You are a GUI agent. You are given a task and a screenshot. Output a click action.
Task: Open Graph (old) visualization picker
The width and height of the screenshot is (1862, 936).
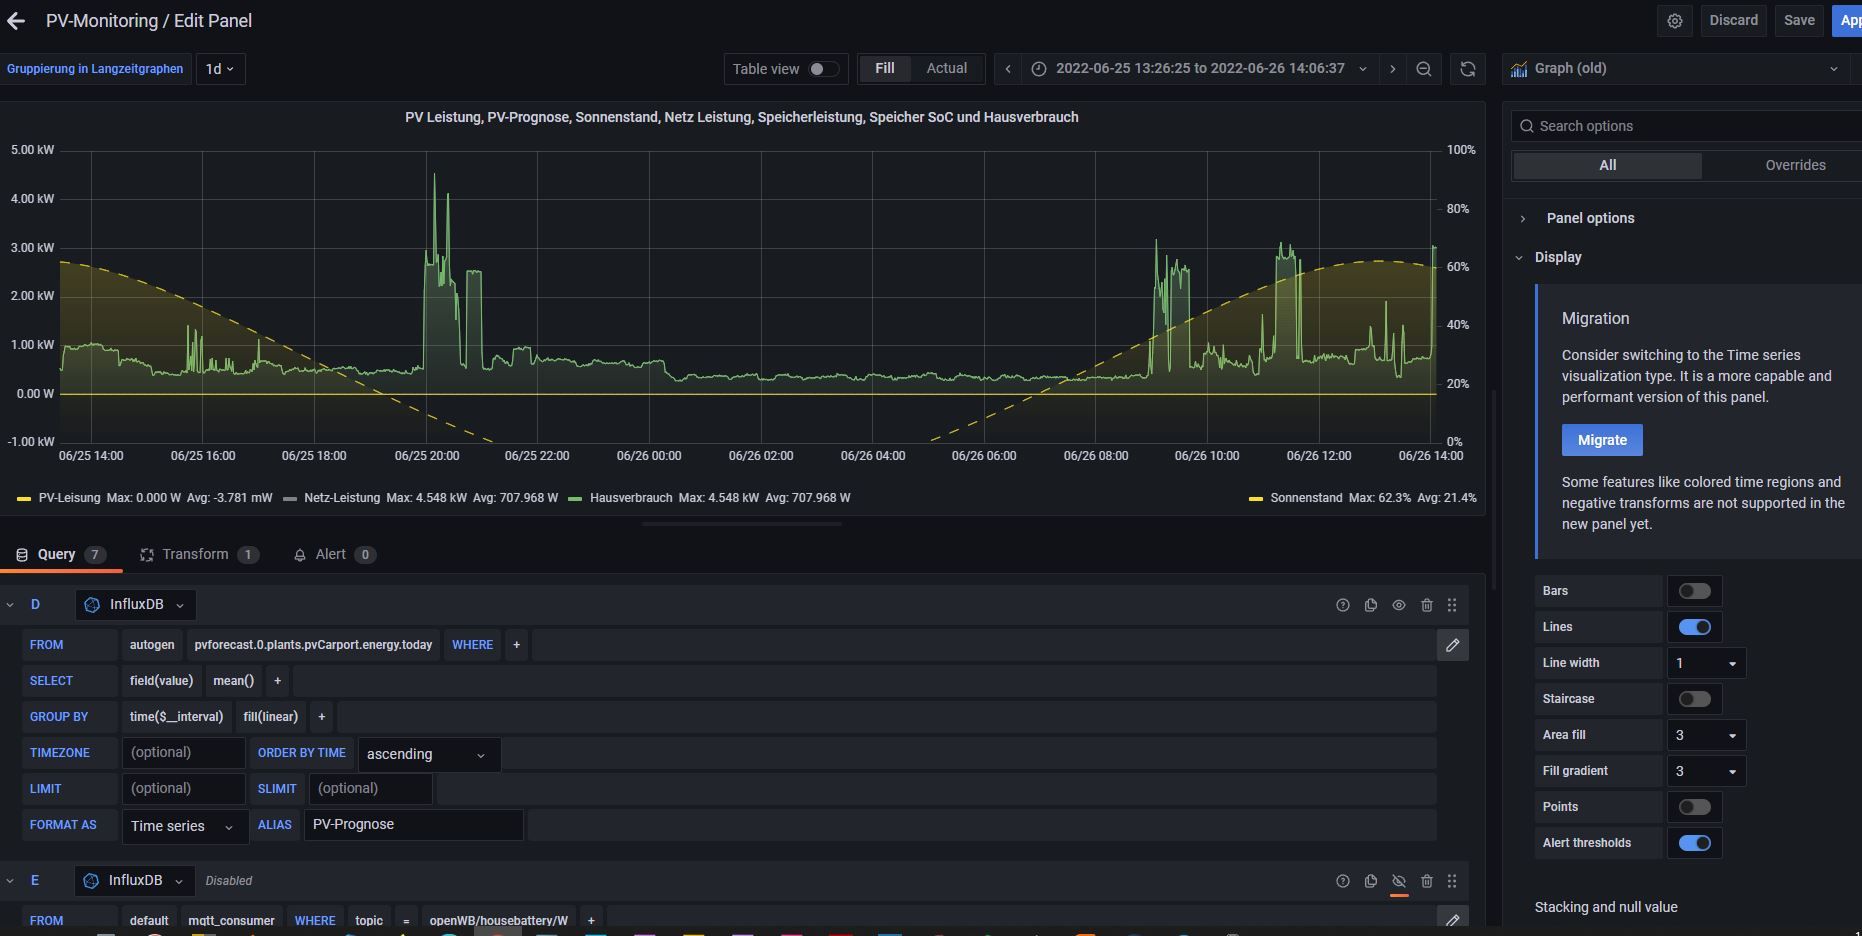pyautogui.click(x=1676, y=69)
